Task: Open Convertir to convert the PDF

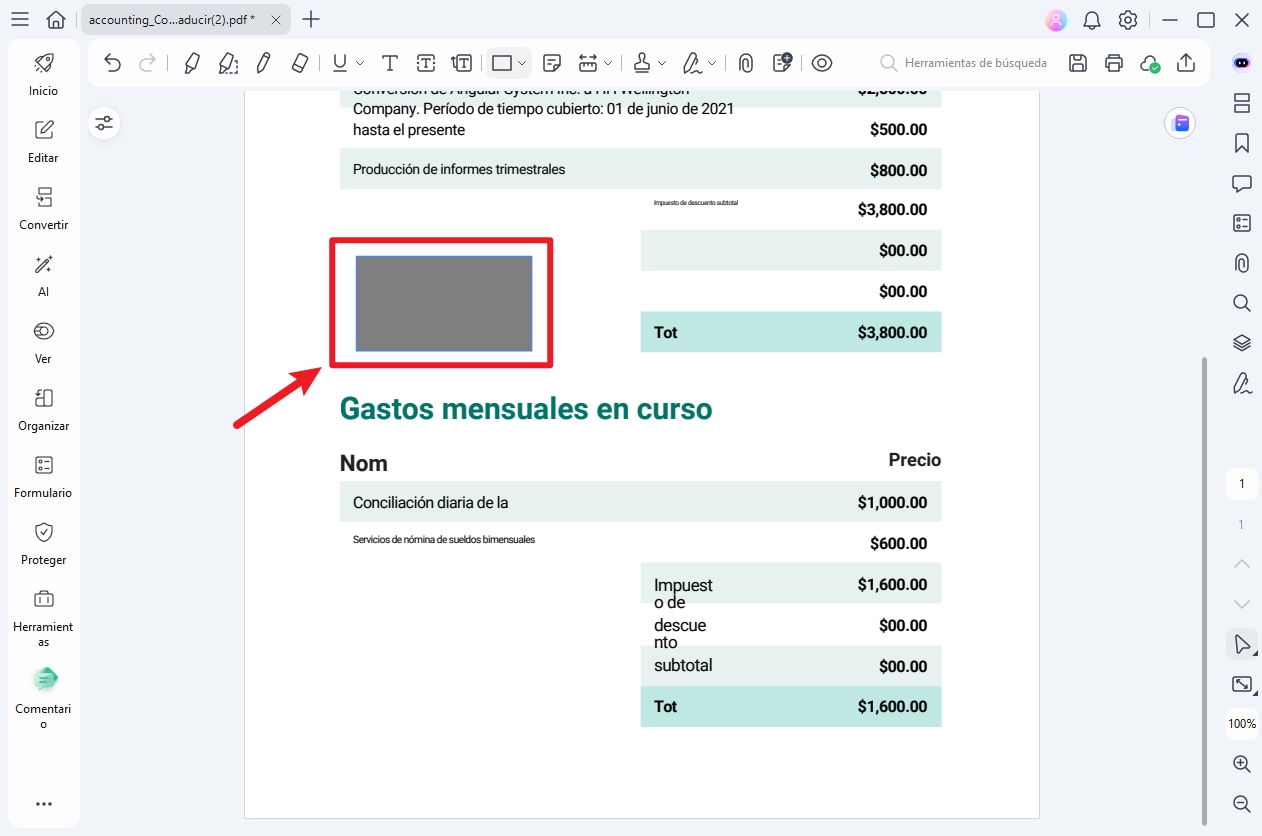Action: (43, 208)
